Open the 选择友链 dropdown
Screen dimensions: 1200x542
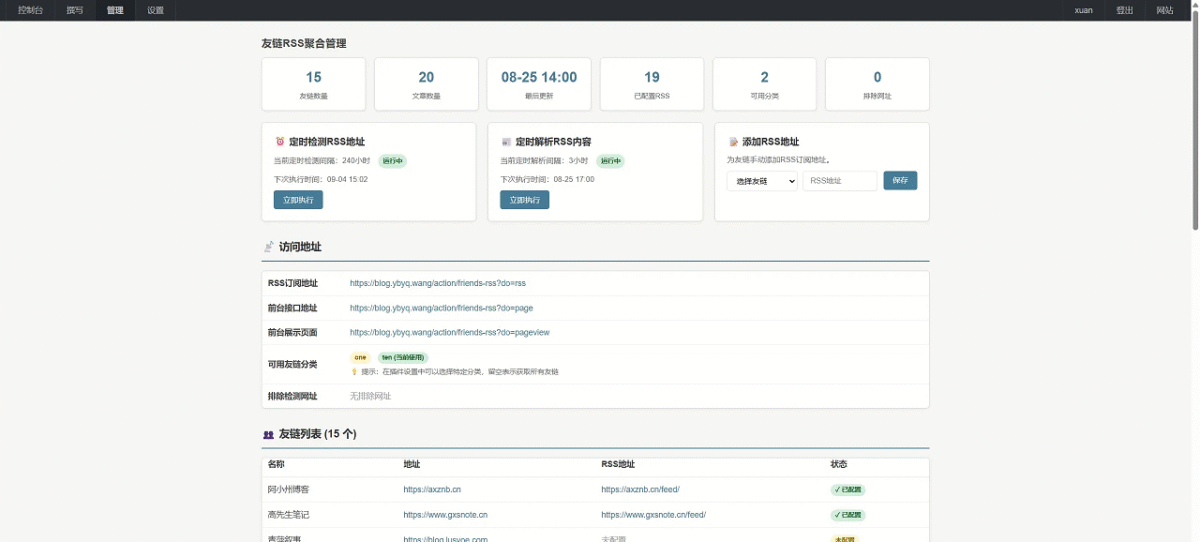click(761, 181)
